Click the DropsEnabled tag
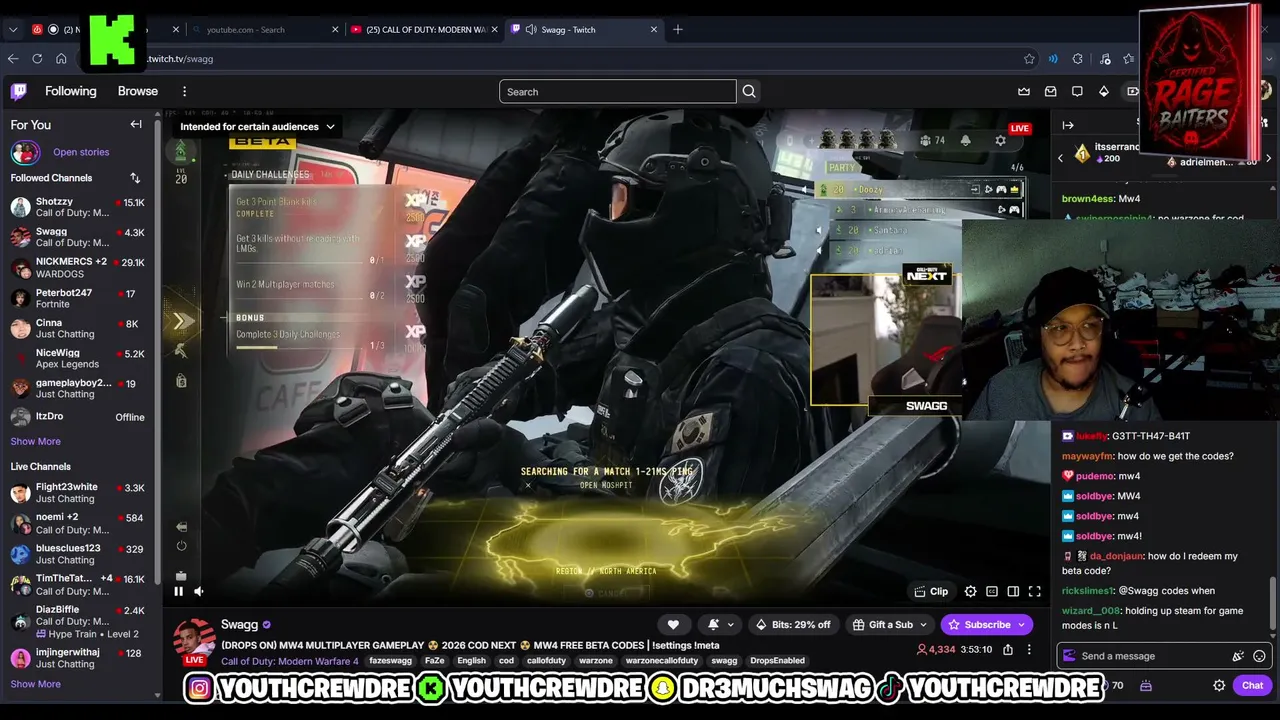1280x720 pixels. (x=778, y=661)
